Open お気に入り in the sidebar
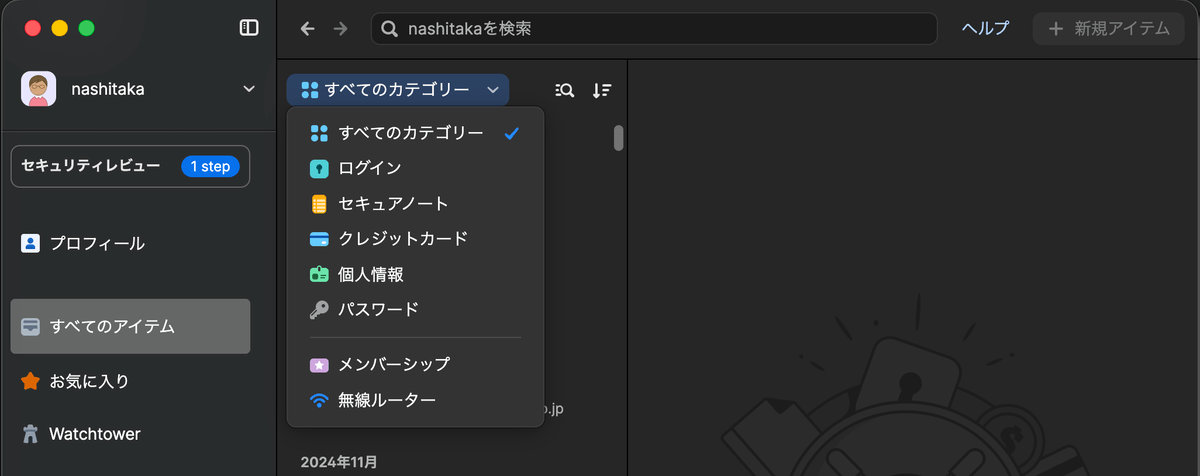1200x476 pixels. [x=130, y=381]
